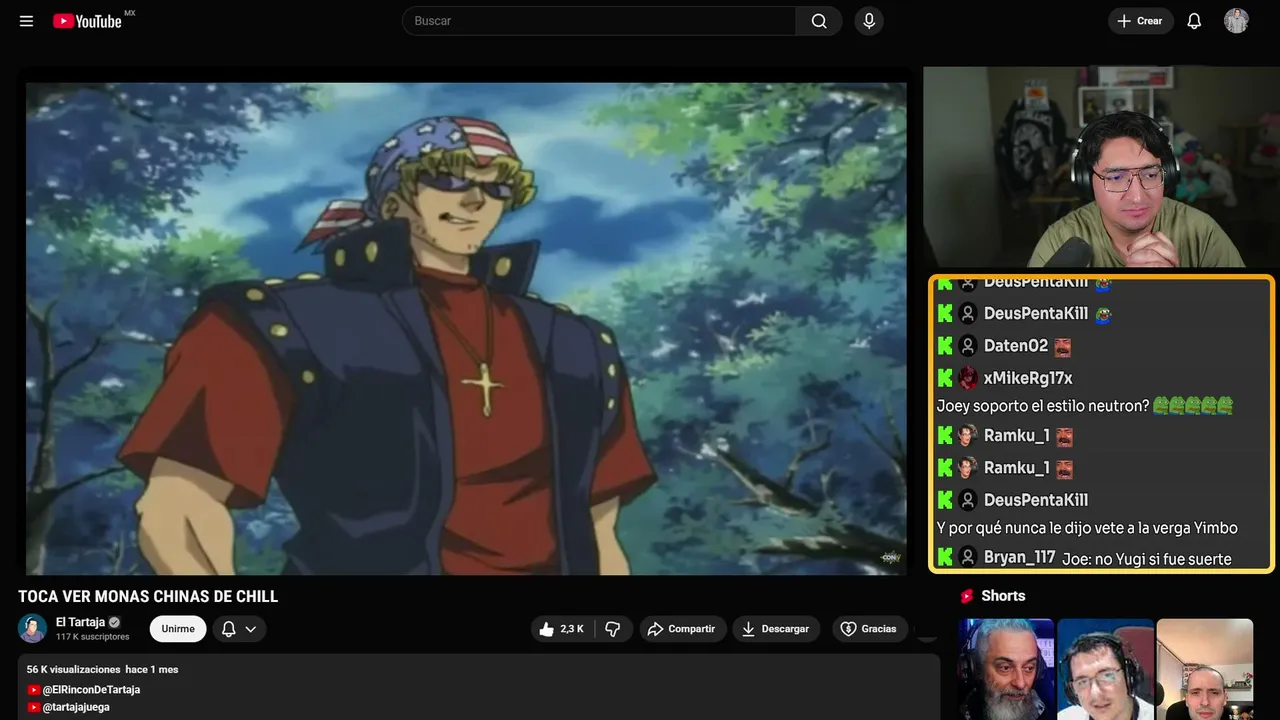Open the Crear menu
The height and width of the screenshot is (720, 1280).
1140,21
